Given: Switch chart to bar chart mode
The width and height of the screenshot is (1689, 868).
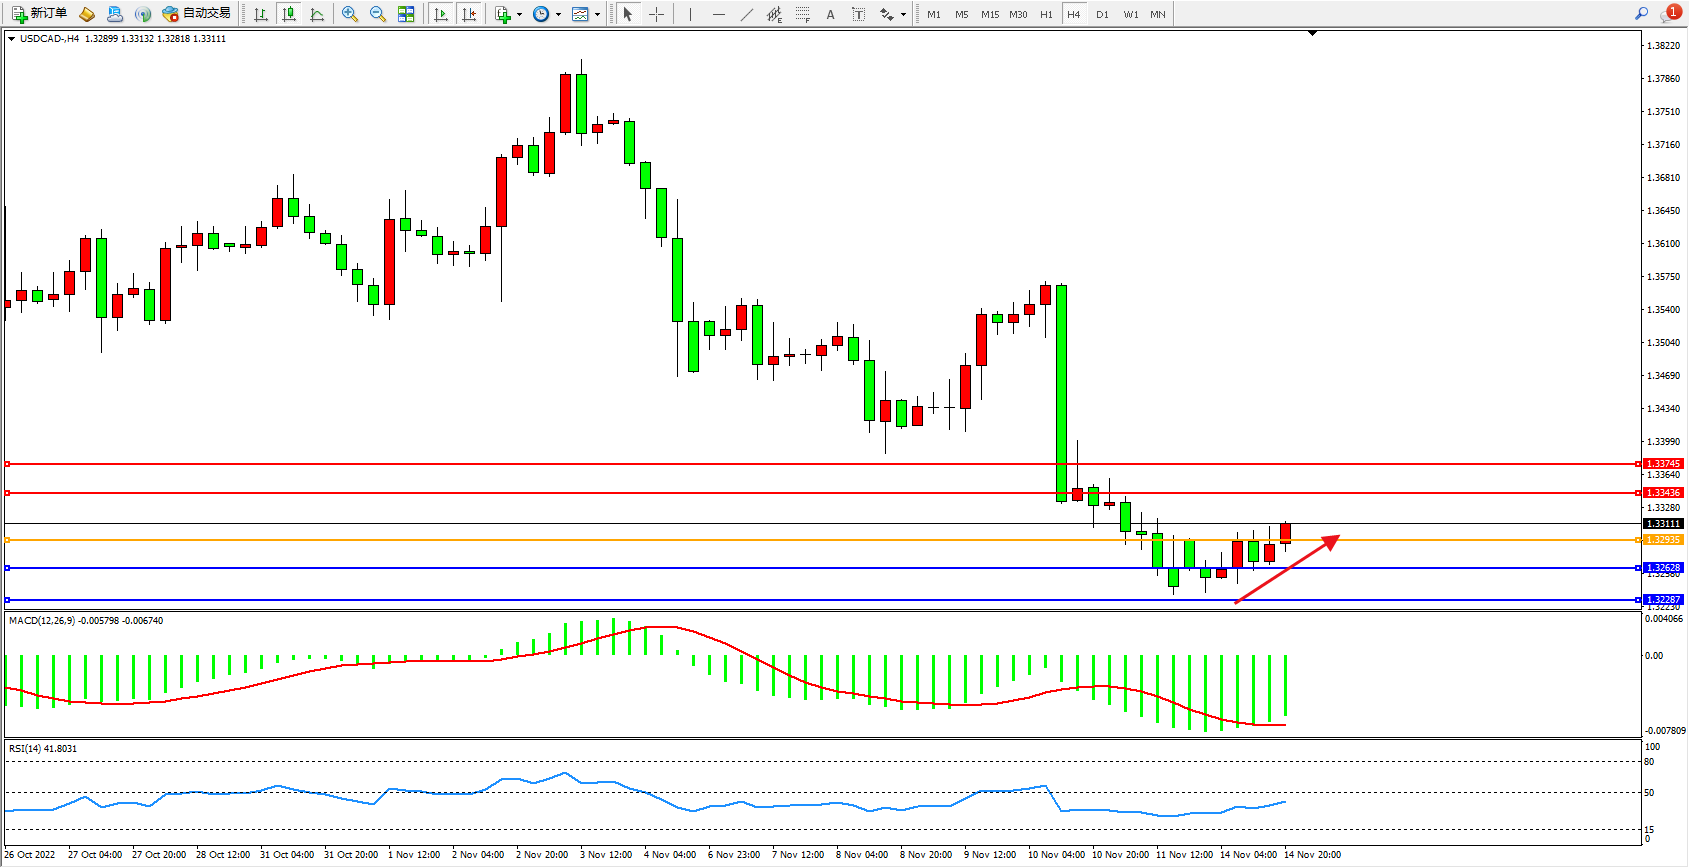Looking at the screenshot, I should pyautogui.click(x=261, y=14).
